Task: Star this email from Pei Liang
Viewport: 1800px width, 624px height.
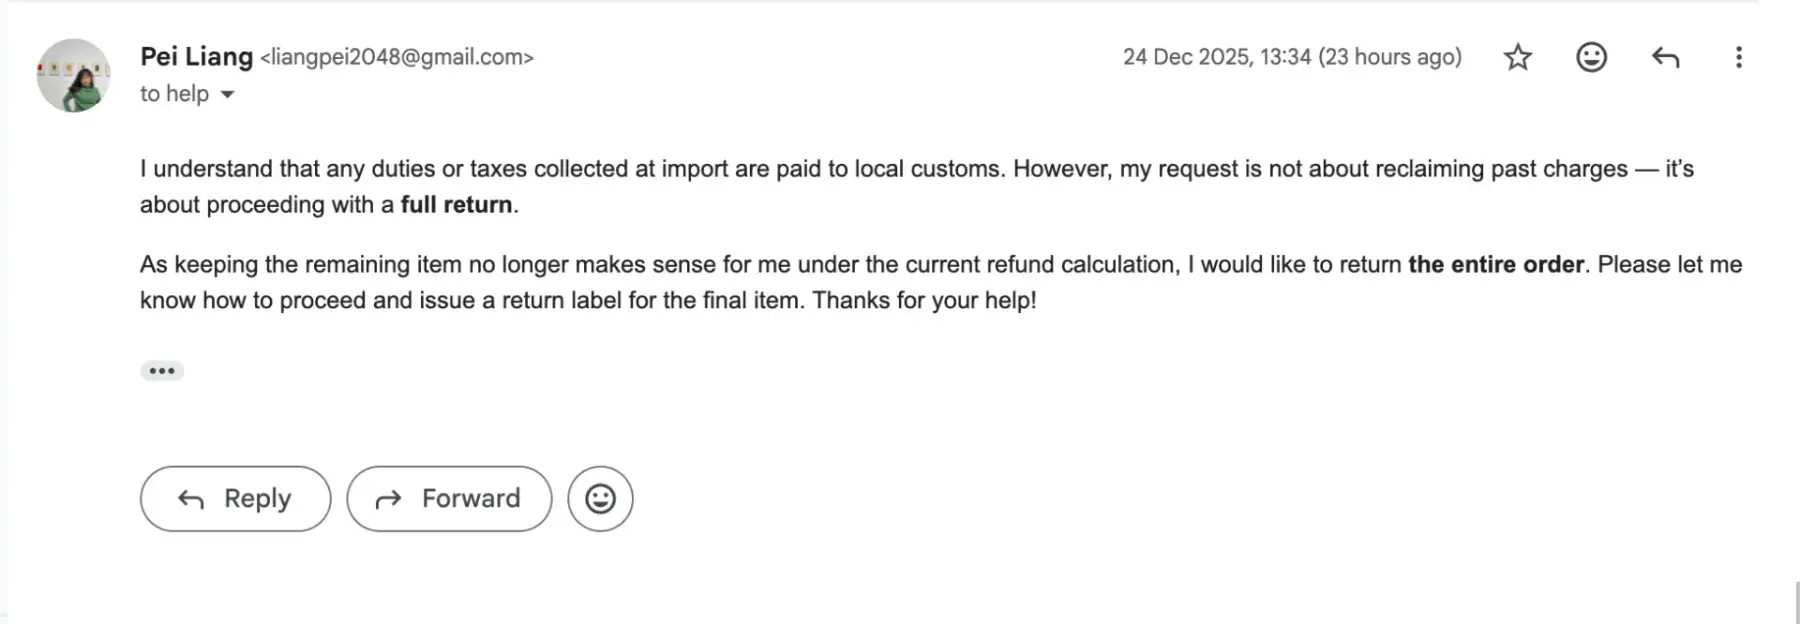Action: click(1517, 57)
